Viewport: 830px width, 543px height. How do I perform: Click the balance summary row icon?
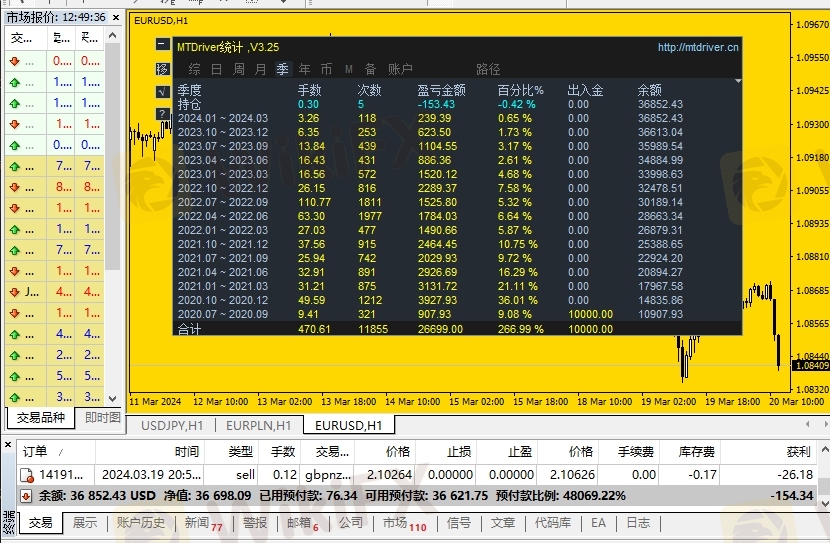(26, 496)
